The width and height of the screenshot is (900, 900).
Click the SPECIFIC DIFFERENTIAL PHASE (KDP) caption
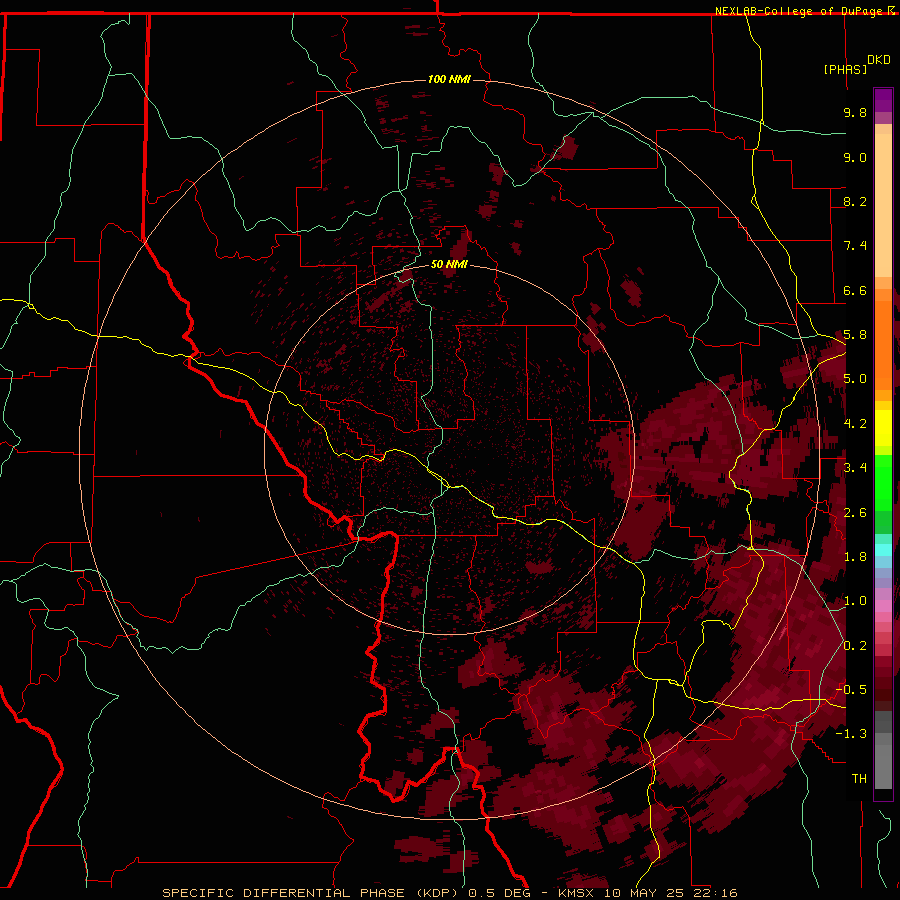(x=312, y=893)
